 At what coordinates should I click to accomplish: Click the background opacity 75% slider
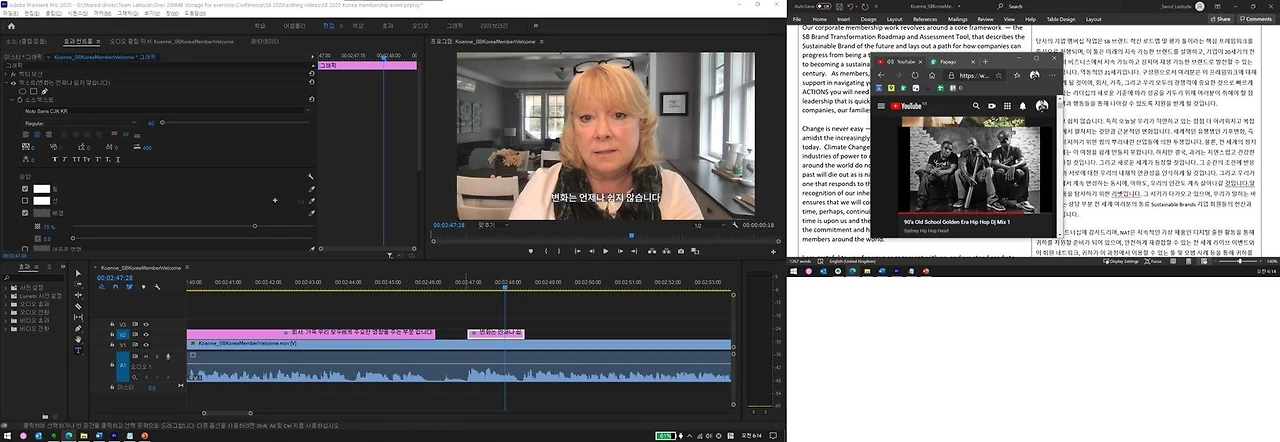pos(255,226)
